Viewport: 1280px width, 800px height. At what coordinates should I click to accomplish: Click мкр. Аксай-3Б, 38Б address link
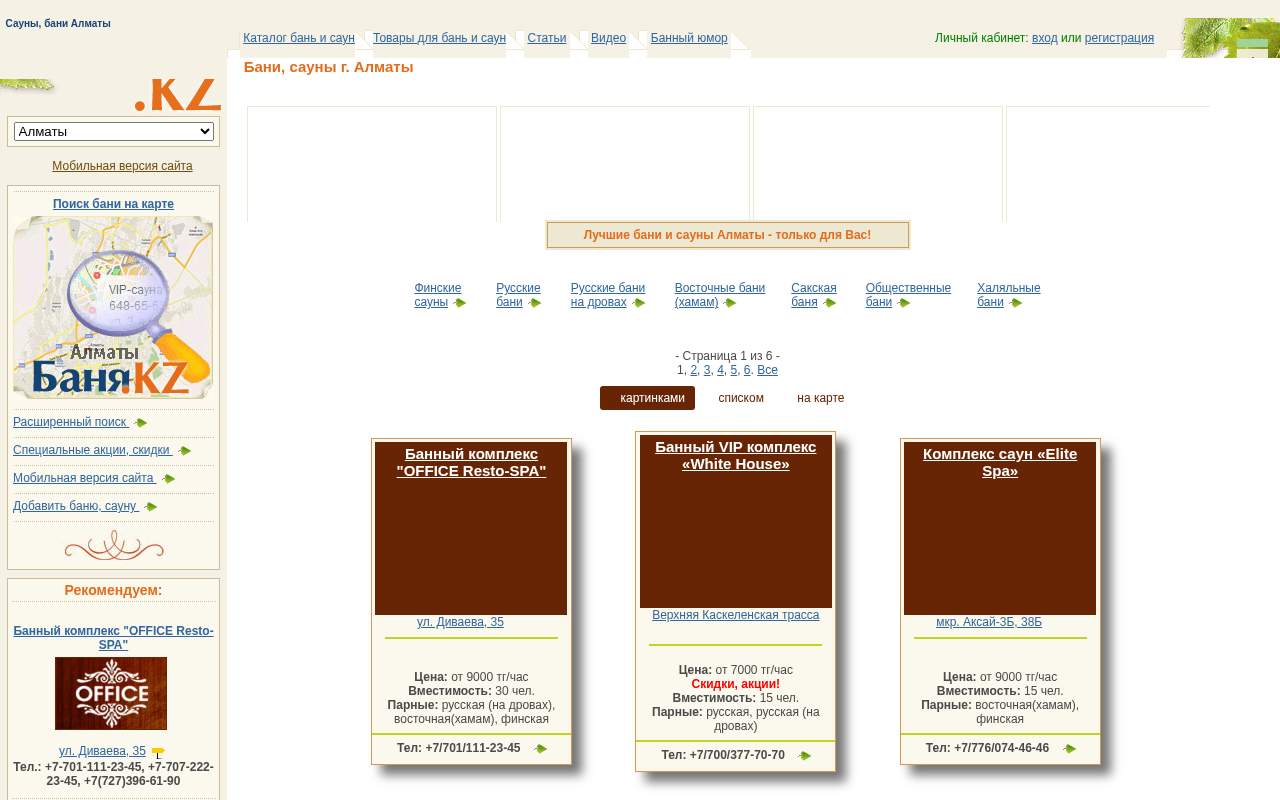(x=989, y=622)
